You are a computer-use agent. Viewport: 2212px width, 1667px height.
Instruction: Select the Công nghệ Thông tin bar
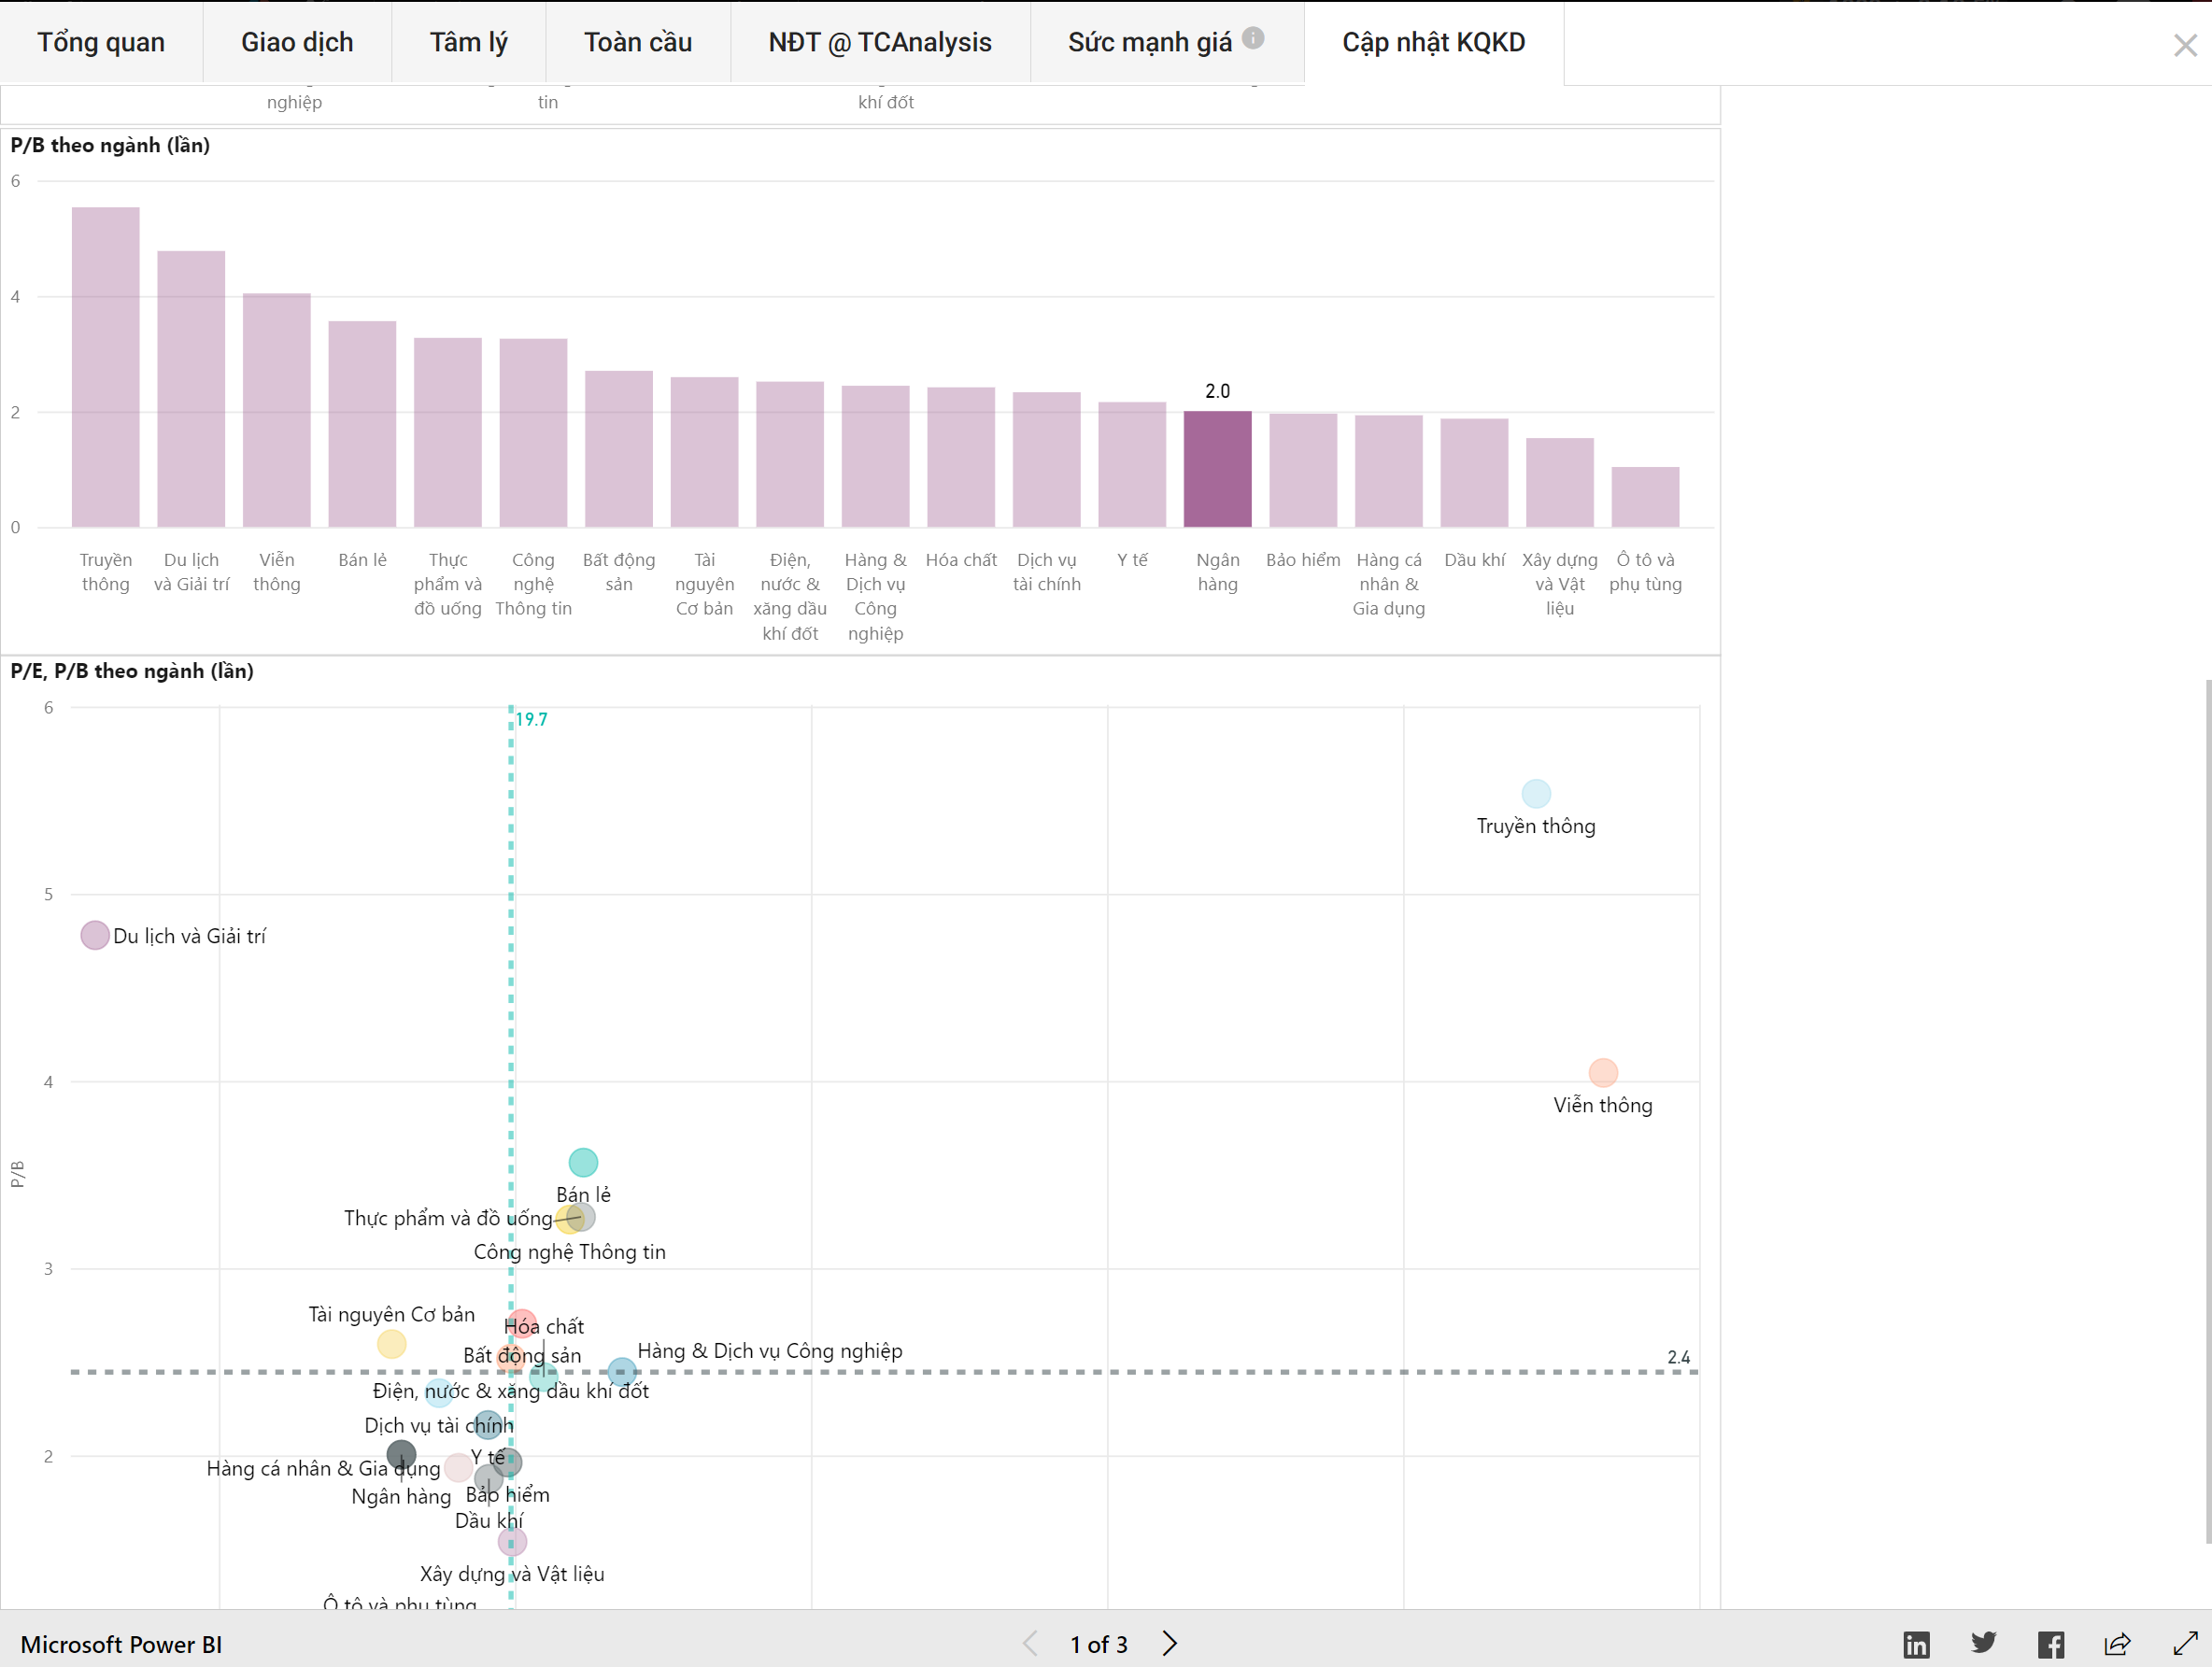pos(533,433)
